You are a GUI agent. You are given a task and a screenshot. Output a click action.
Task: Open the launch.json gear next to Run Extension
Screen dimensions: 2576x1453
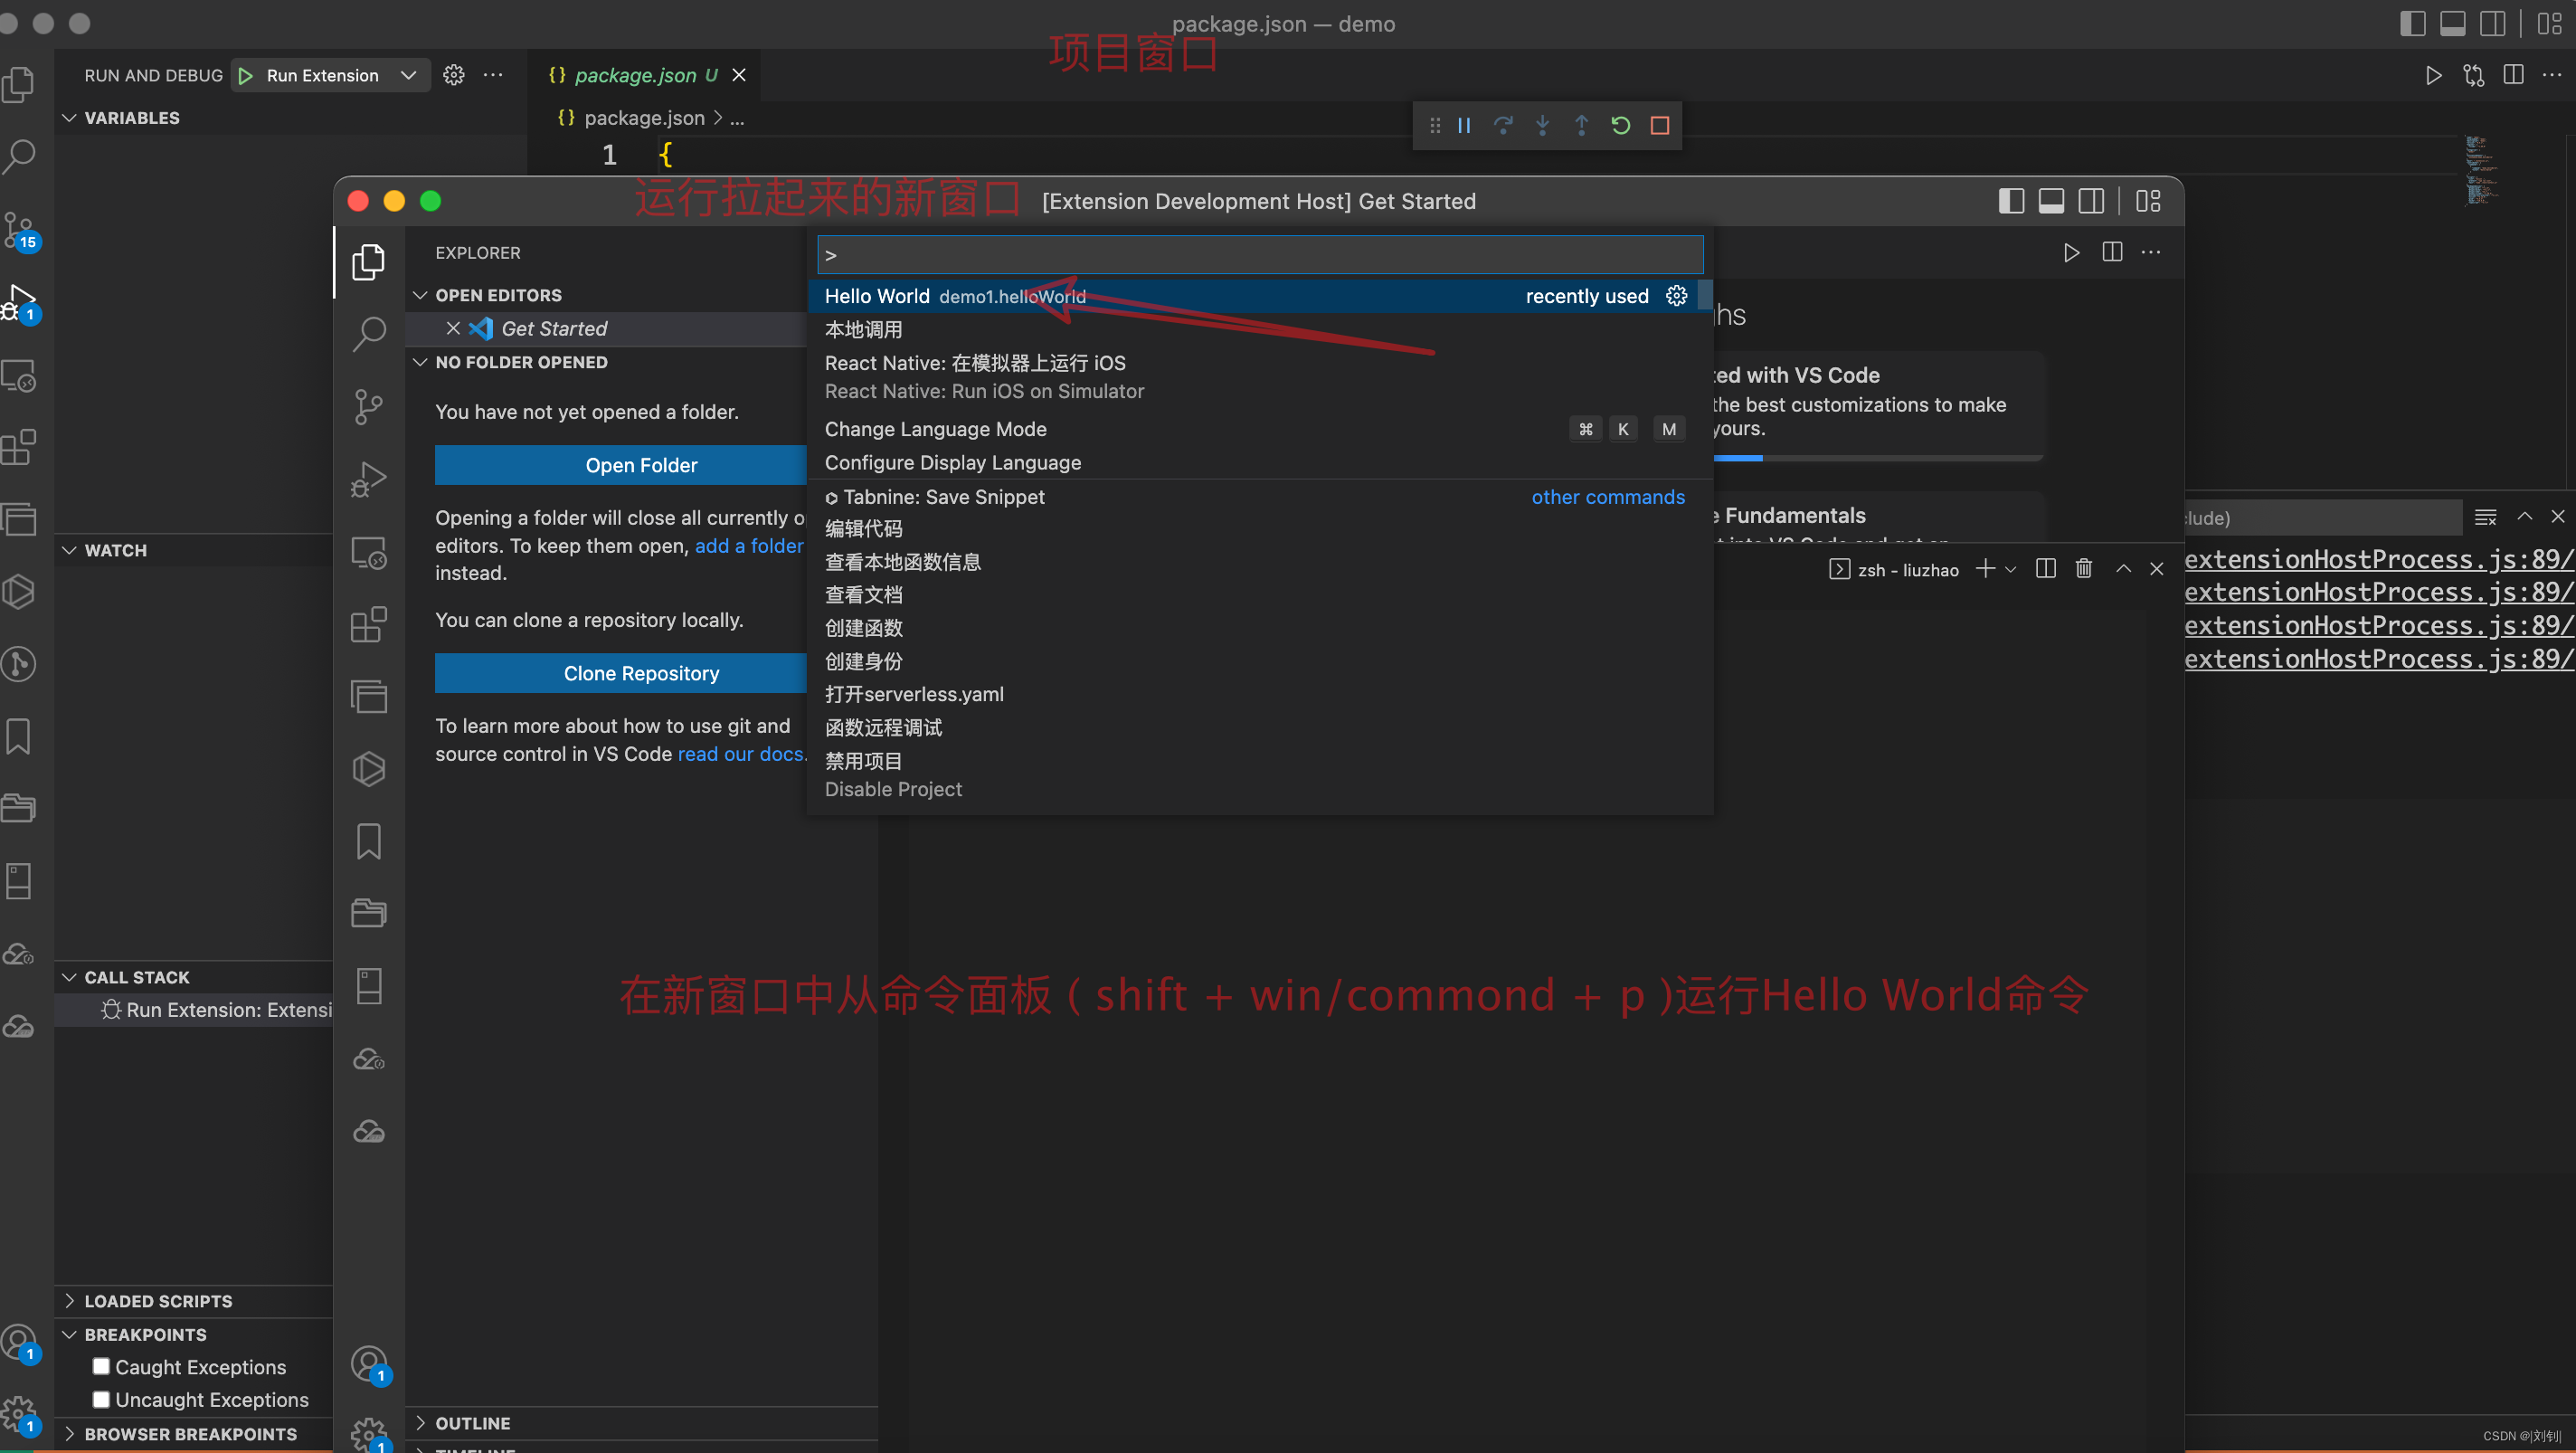coord(453,75)
